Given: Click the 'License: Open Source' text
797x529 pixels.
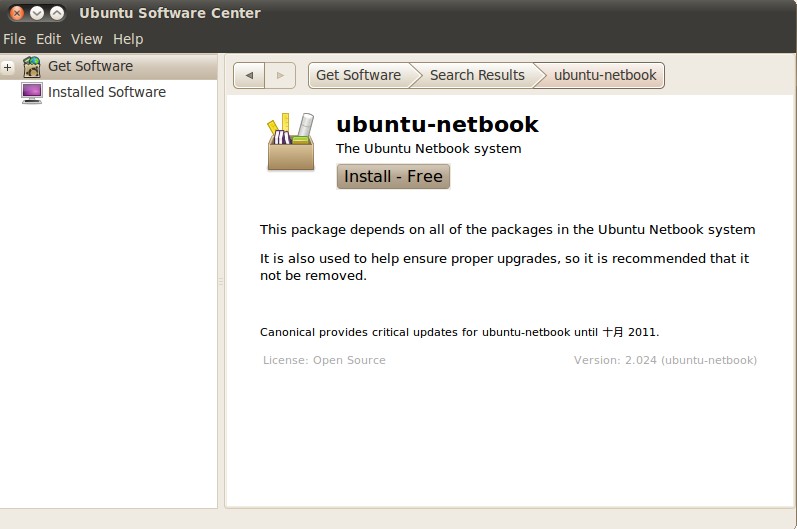Looking at the screenshot, I should point(324,360).
